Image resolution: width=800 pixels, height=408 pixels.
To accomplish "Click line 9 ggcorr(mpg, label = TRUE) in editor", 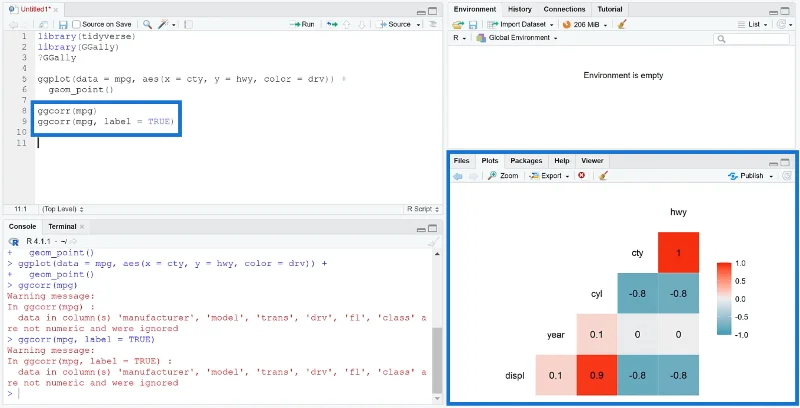I will point(106,121).
